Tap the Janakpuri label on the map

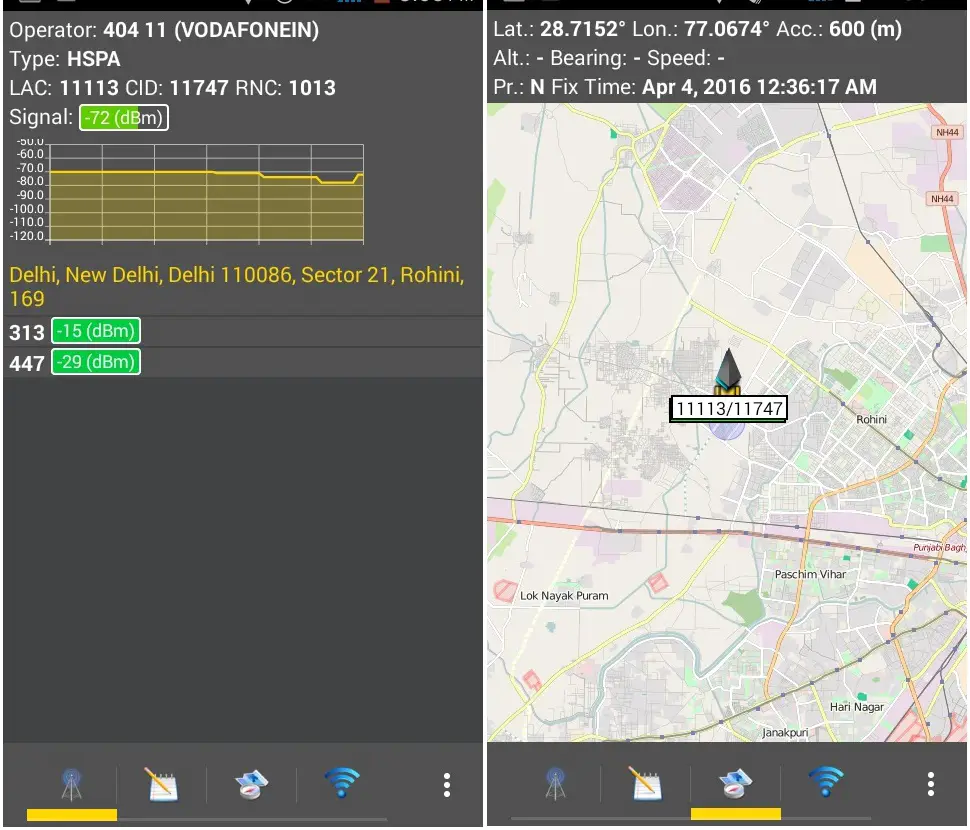[x=785, y=733]
